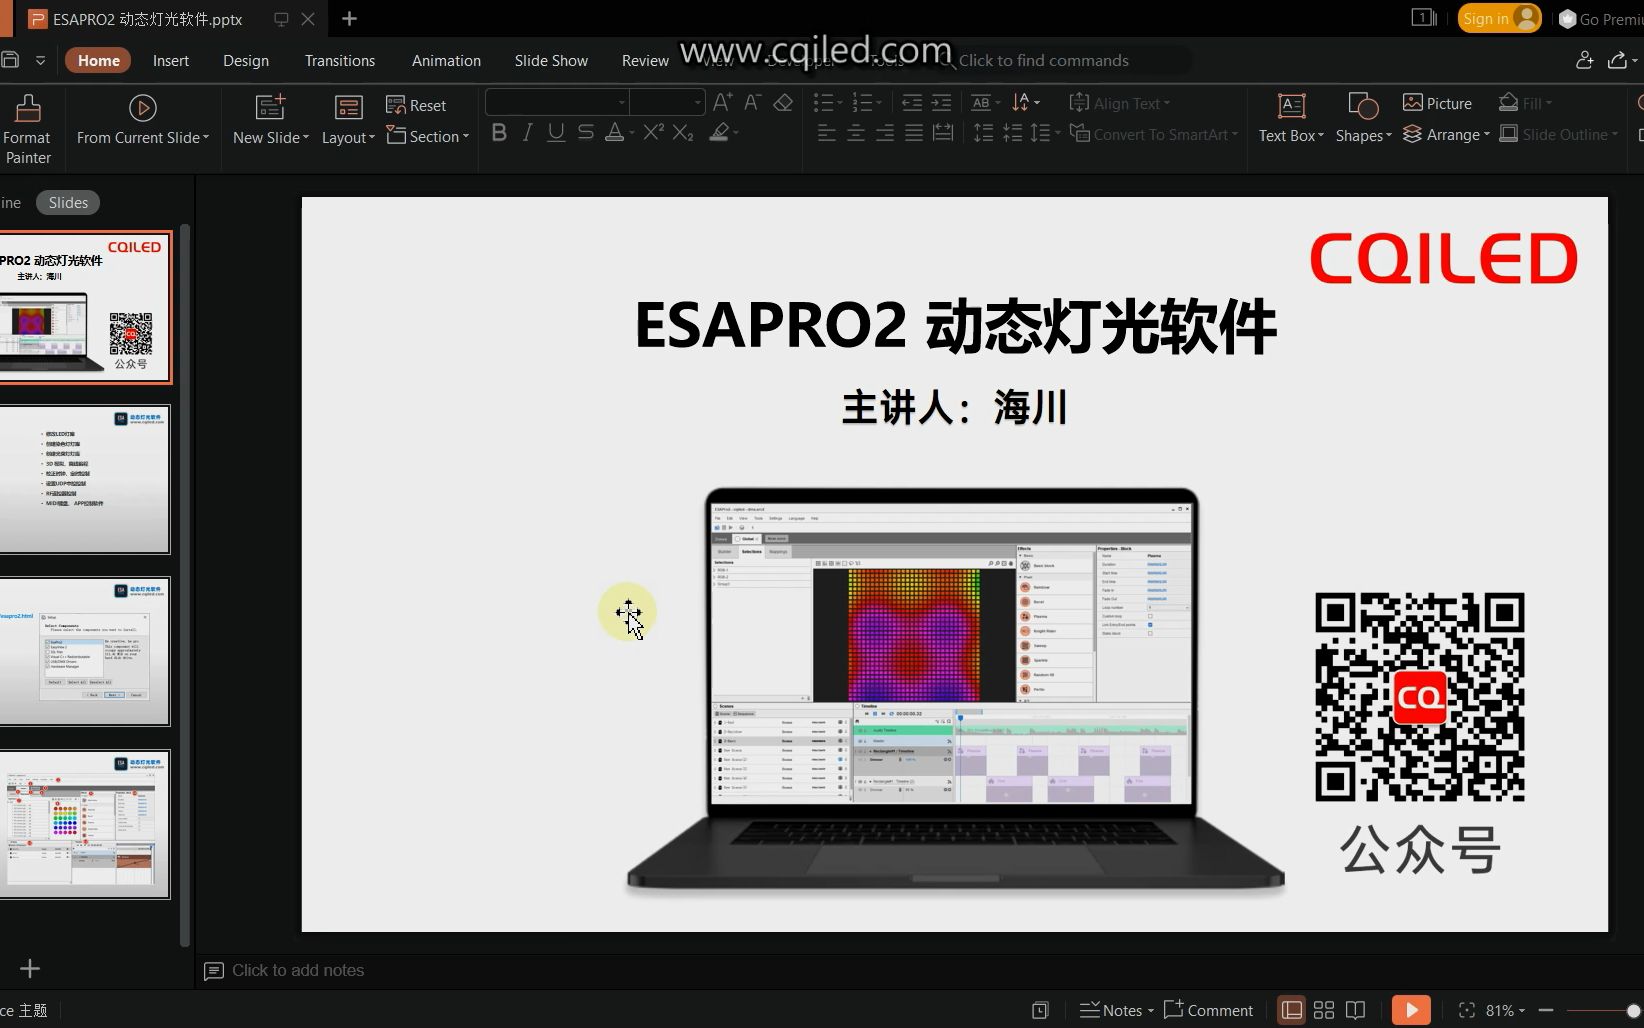Open the Design tab

[246, 60]
